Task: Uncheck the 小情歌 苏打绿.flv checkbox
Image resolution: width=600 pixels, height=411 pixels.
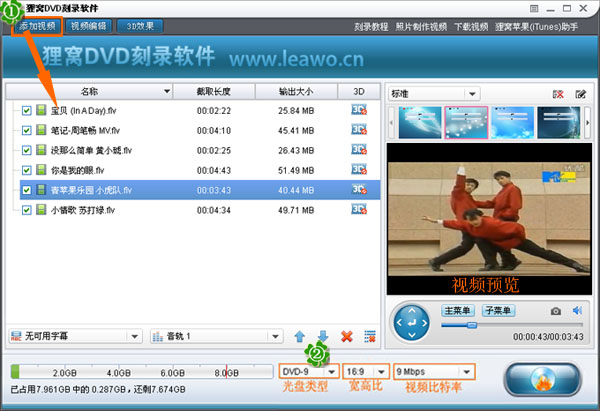Action: pos(26,210)
